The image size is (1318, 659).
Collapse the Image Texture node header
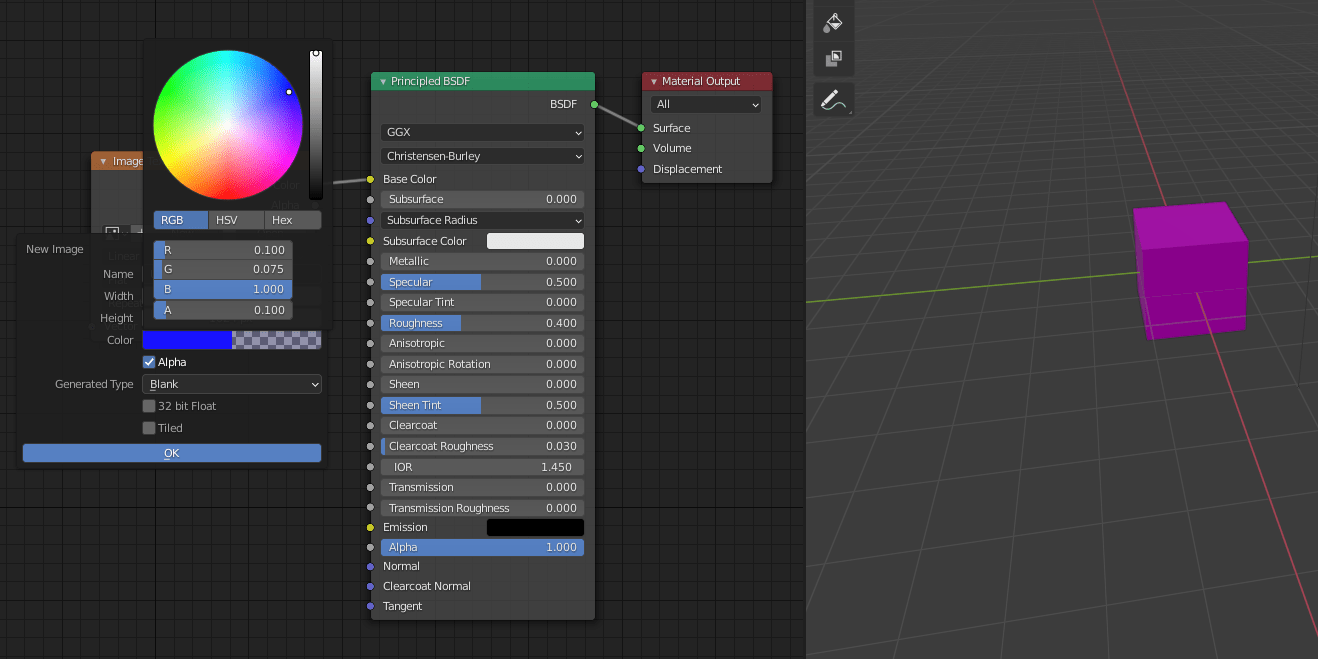pyautogui.click(x=105, y=160)
